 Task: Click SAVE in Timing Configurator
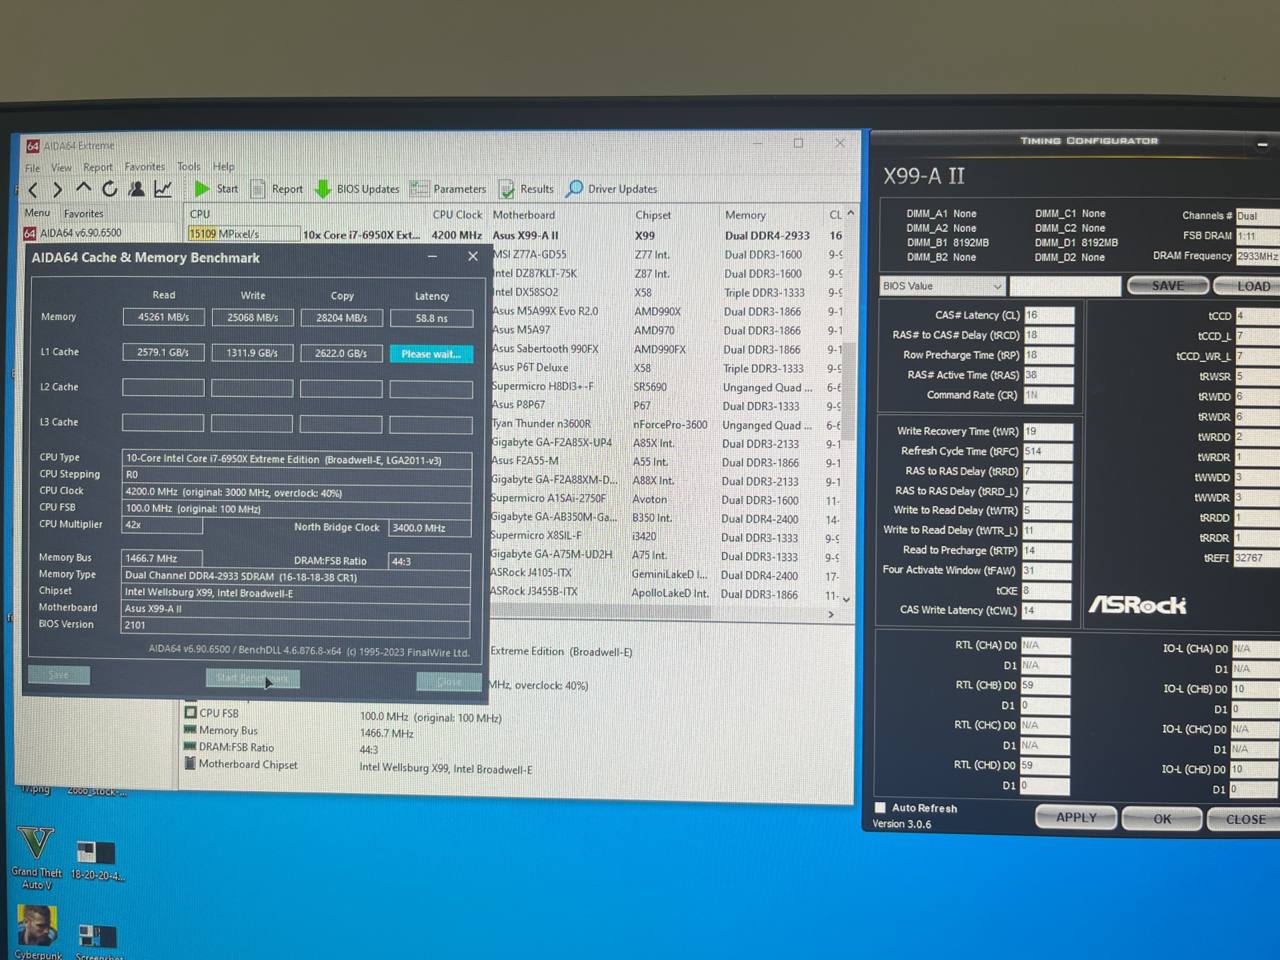pos(1167,286)
